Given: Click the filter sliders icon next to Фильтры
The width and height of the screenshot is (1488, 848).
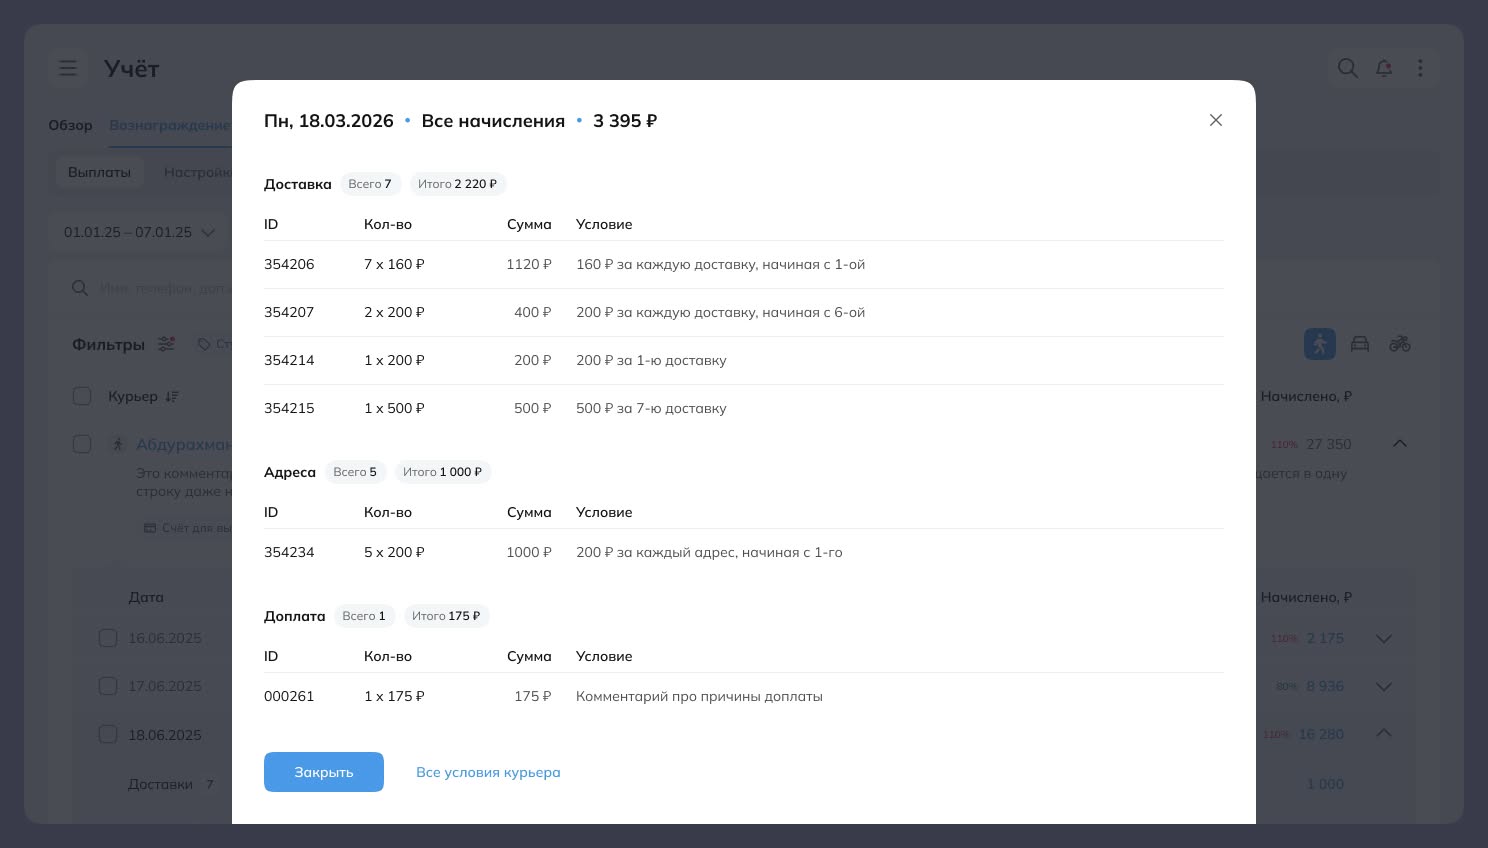Looking at the screenshot, I should (167, 344).
